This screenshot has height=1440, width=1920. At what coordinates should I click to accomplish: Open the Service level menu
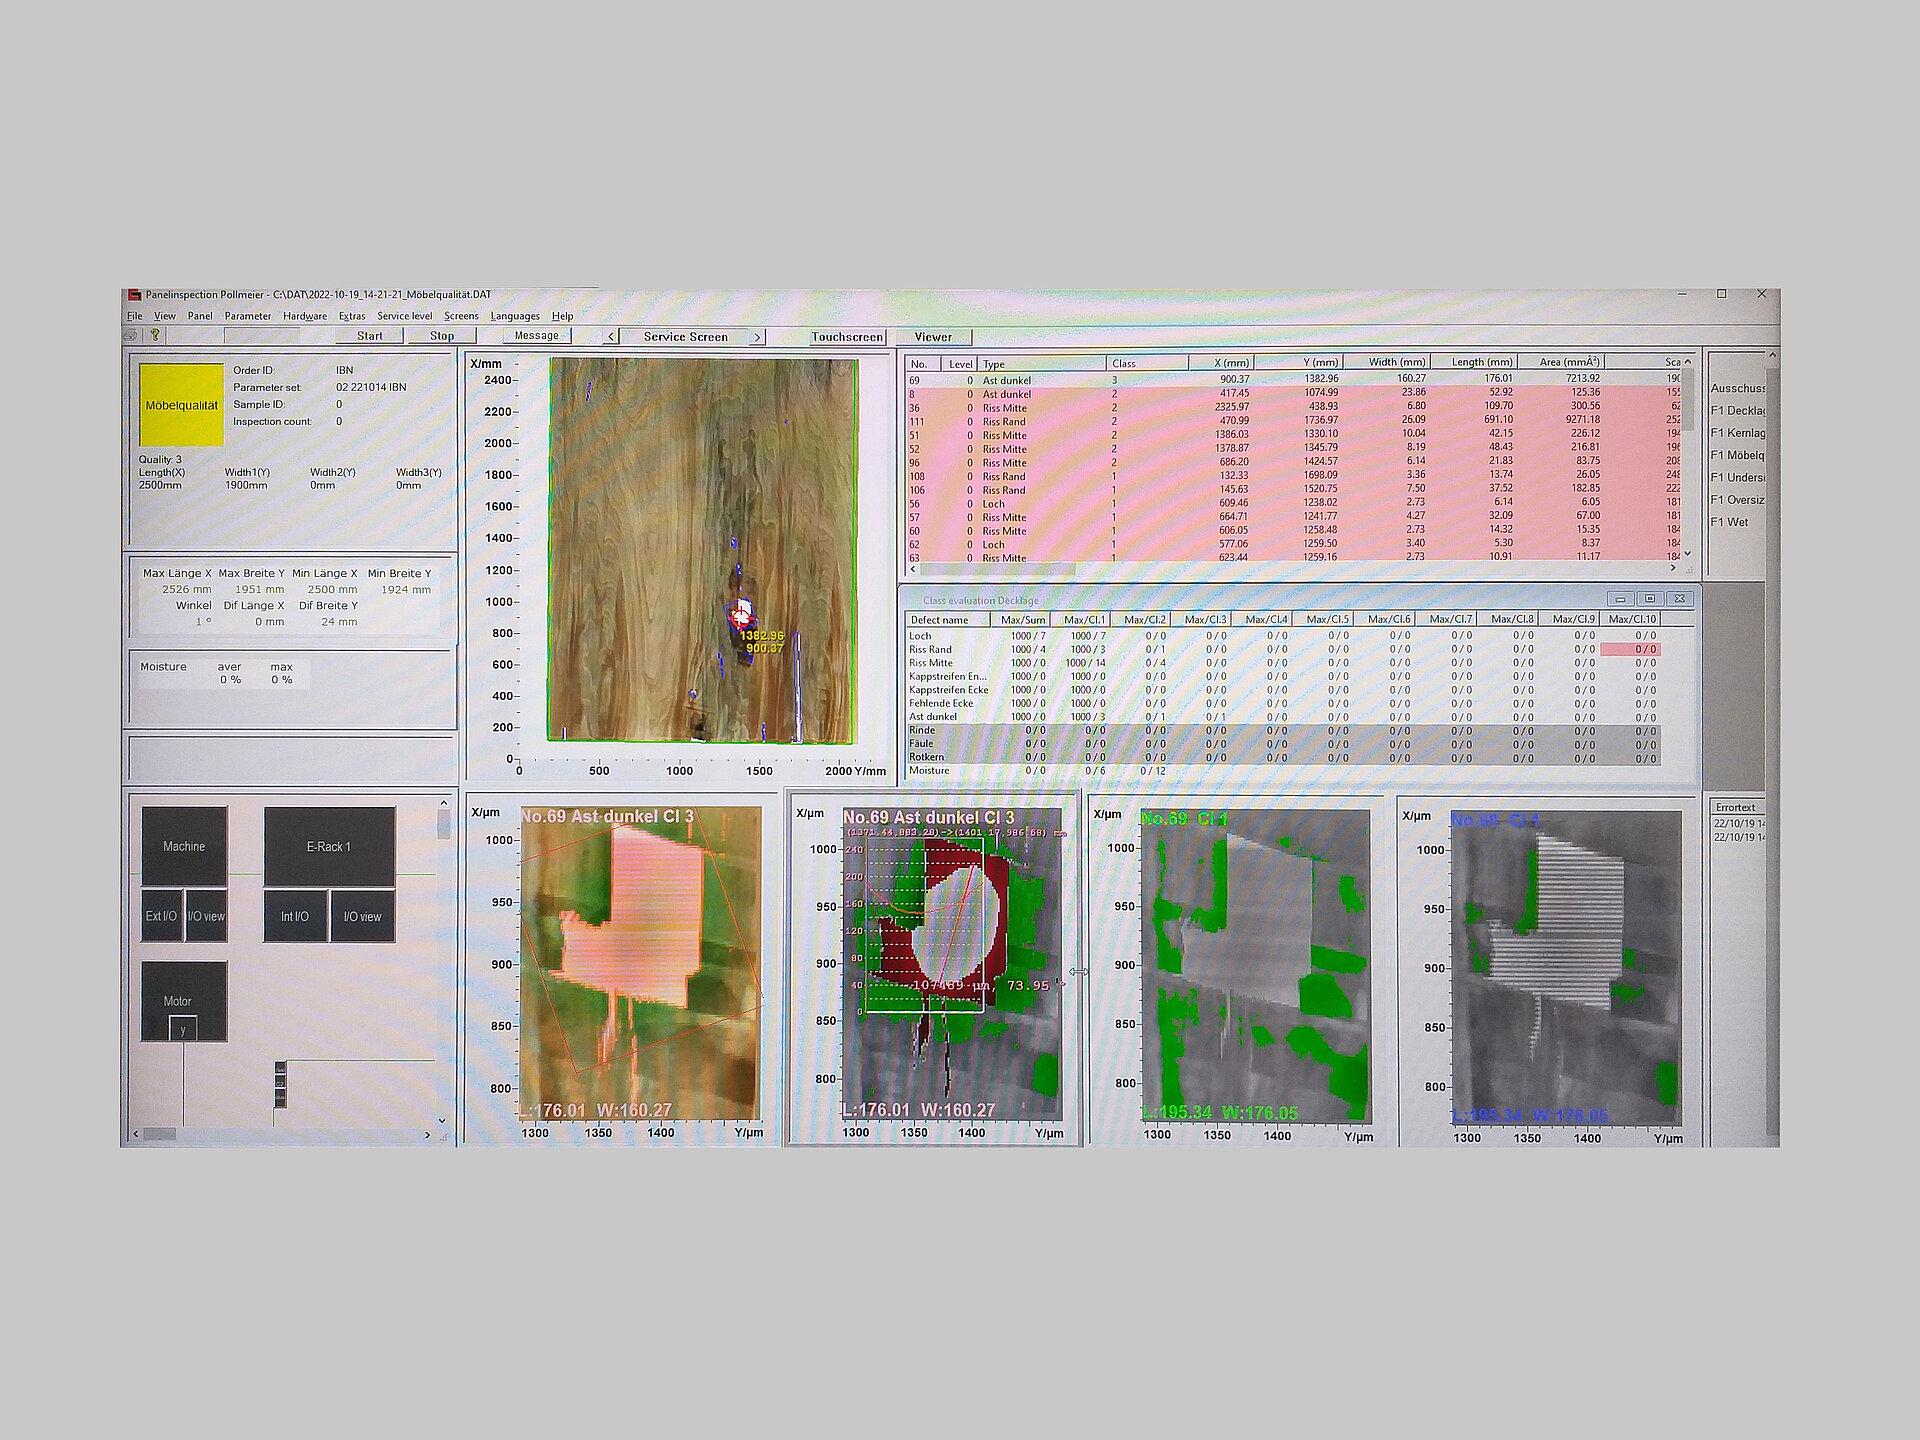point(404,316)
